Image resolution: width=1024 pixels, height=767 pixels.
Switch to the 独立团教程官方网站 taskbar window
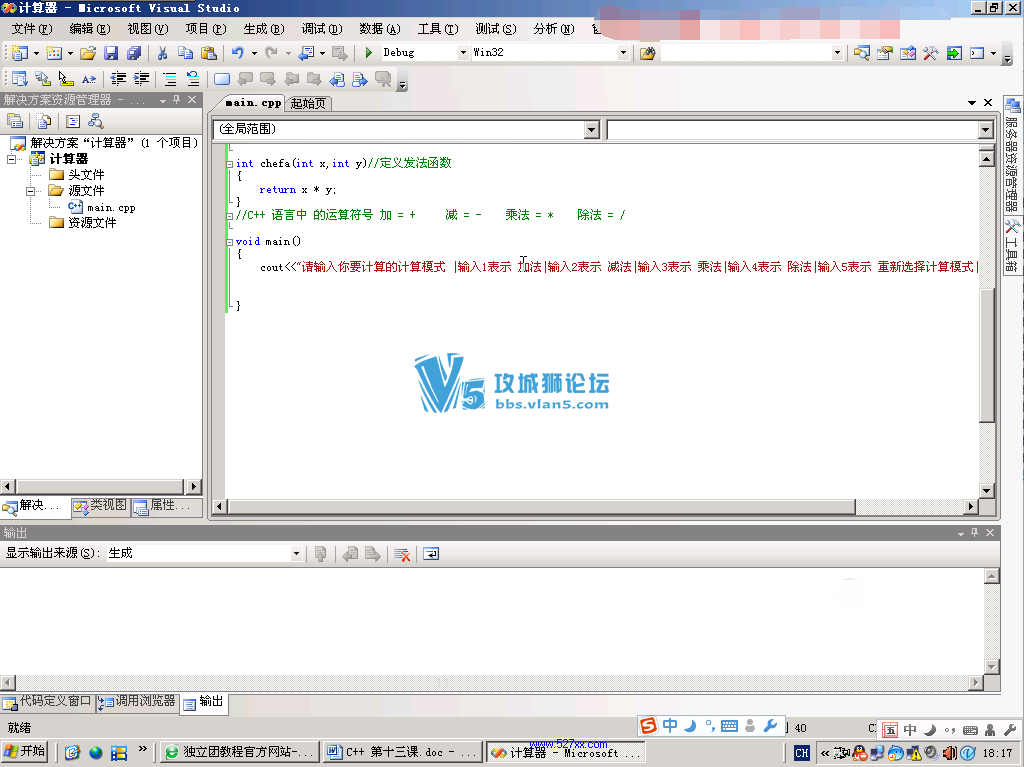point(240,753)
